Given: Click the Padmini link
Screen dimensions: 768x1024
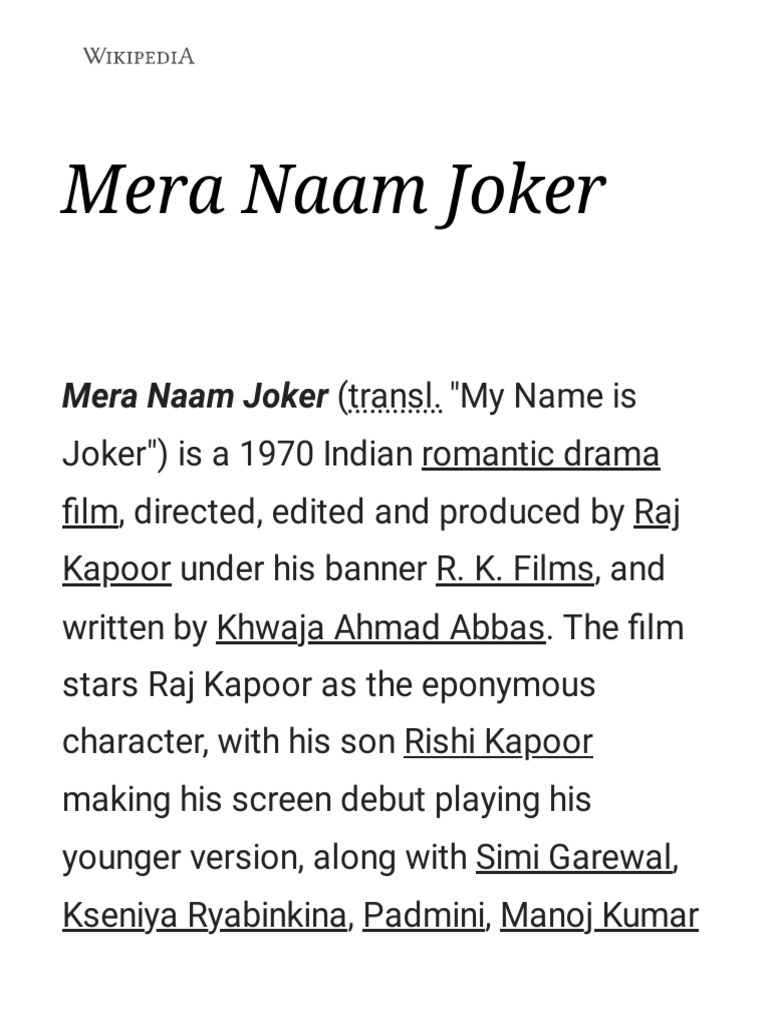Looking at the screenshot, I should (x=423, y=915).
